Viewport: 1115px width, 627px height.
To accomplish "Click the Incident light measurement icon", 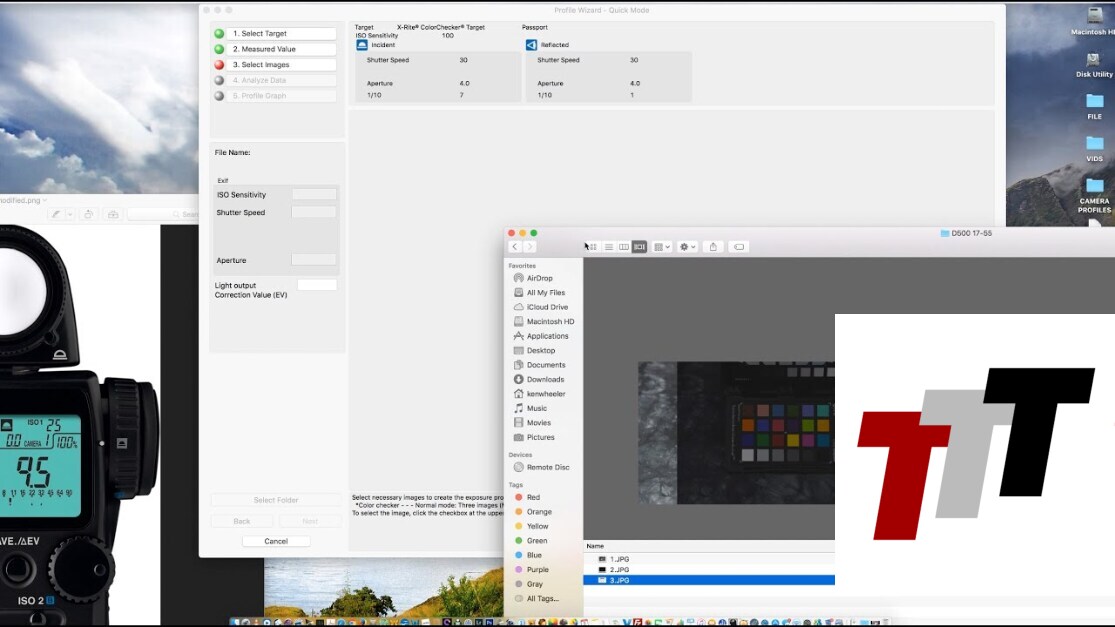I will pyautogui.click(x=362, y=45).
